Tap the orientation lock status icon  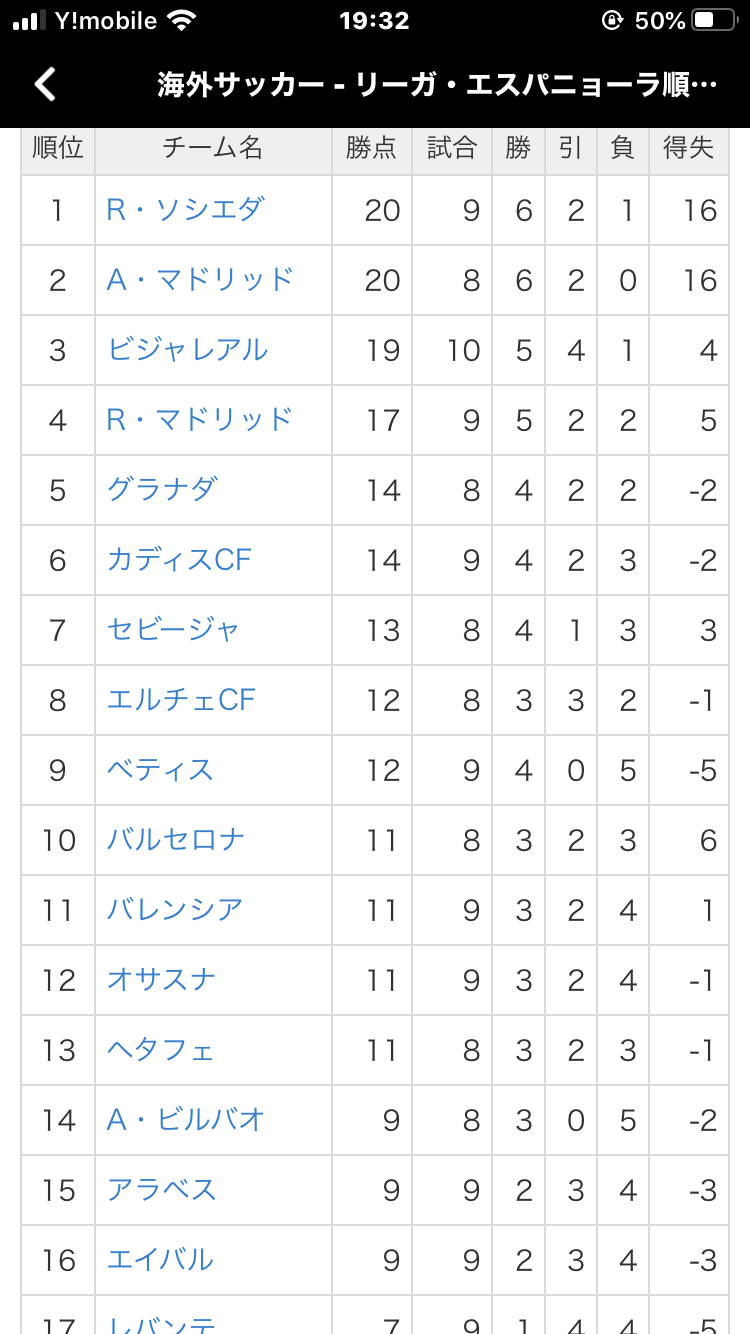coord(612,20)
